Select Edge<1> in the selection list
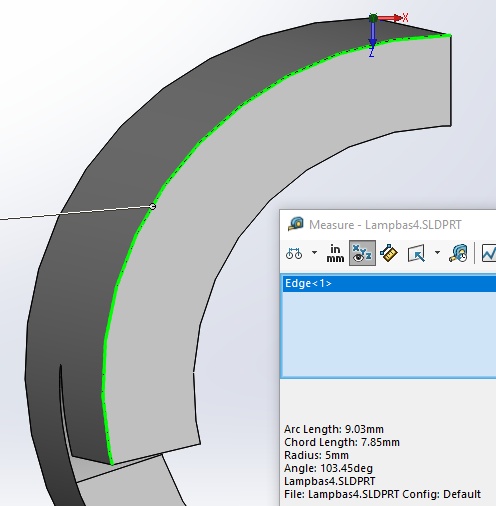The height and width of the screenshot is (506, 496). click(389, 283)
